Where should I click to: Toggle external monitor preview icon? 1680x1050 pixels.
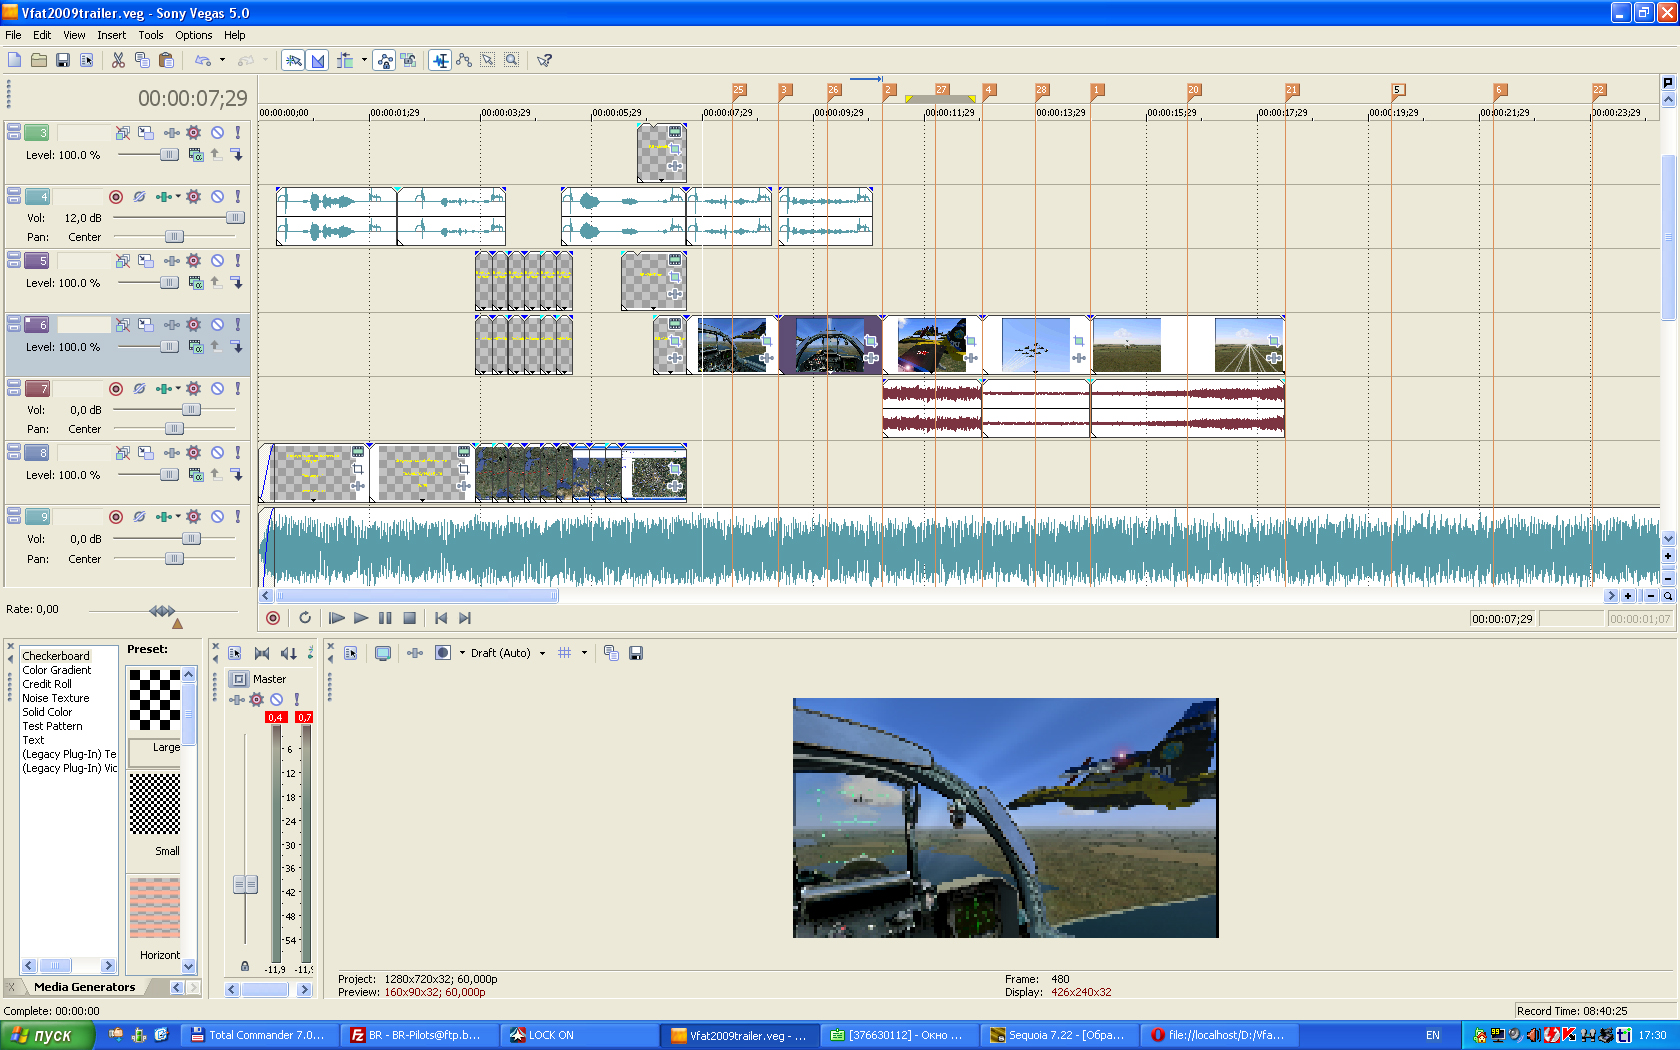click(383, 653)
